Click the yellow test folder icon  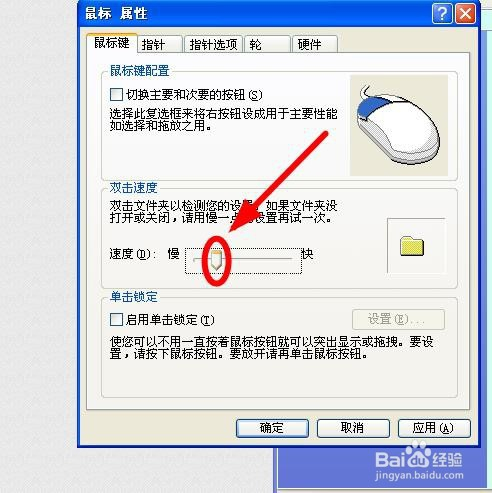click(x=412, y=246)
